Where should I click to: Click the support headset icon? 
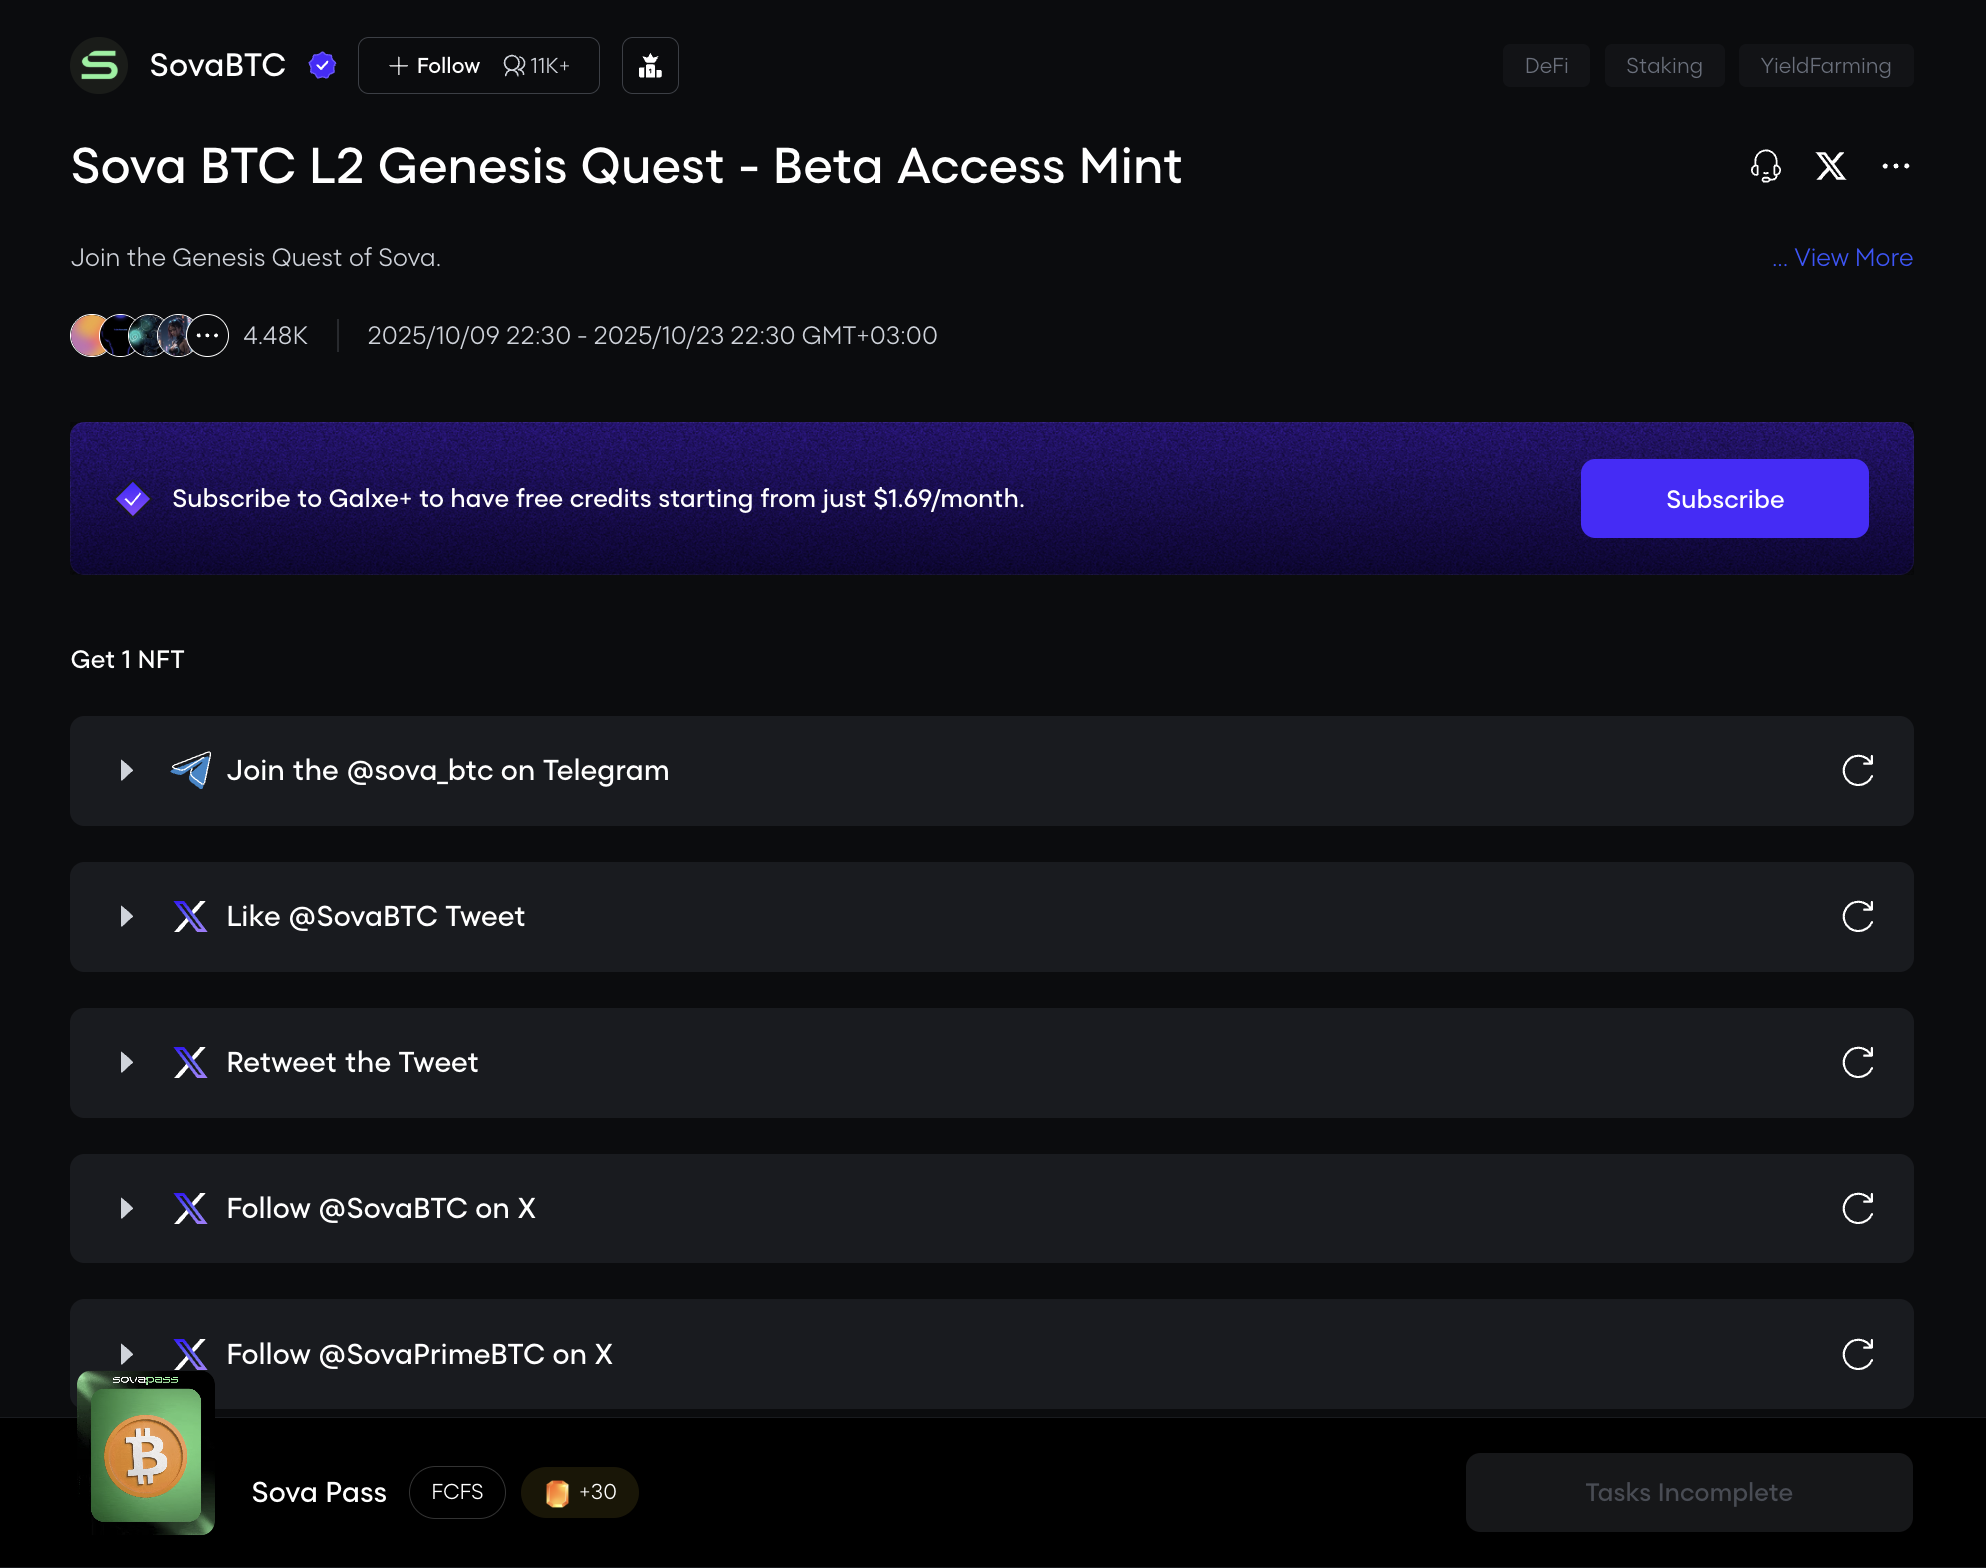tap(1765, 166)
